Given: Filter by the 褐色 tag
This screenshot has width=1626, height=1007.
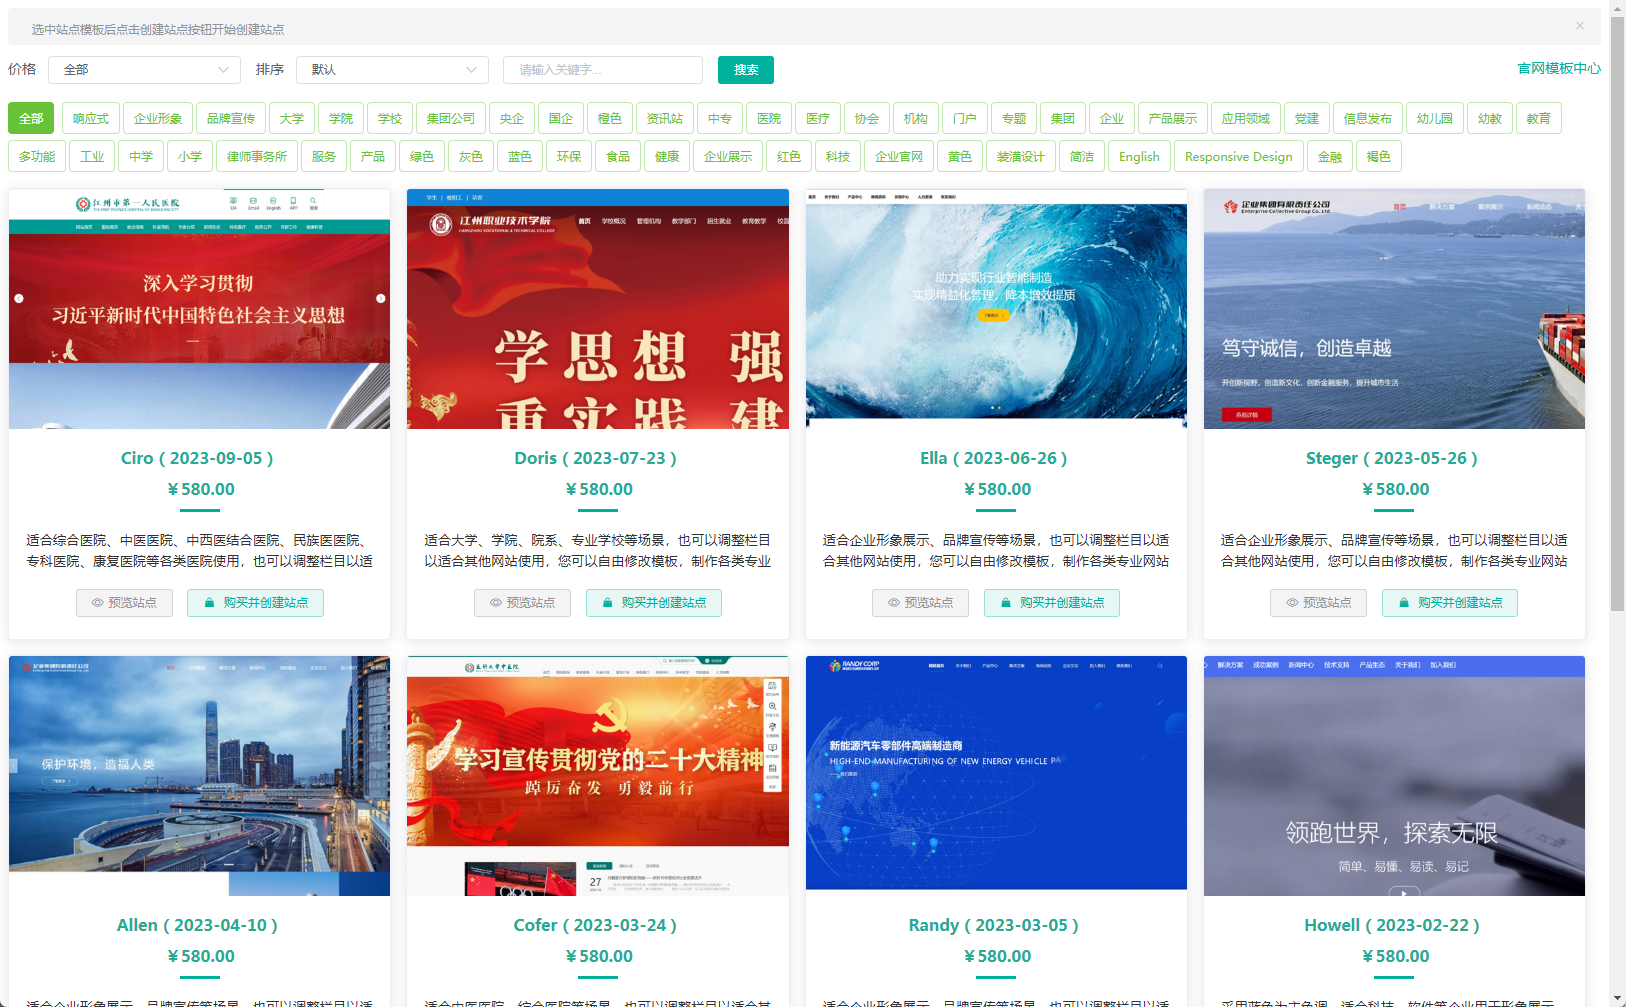Looking at the screenshot, I should 1379,156.
